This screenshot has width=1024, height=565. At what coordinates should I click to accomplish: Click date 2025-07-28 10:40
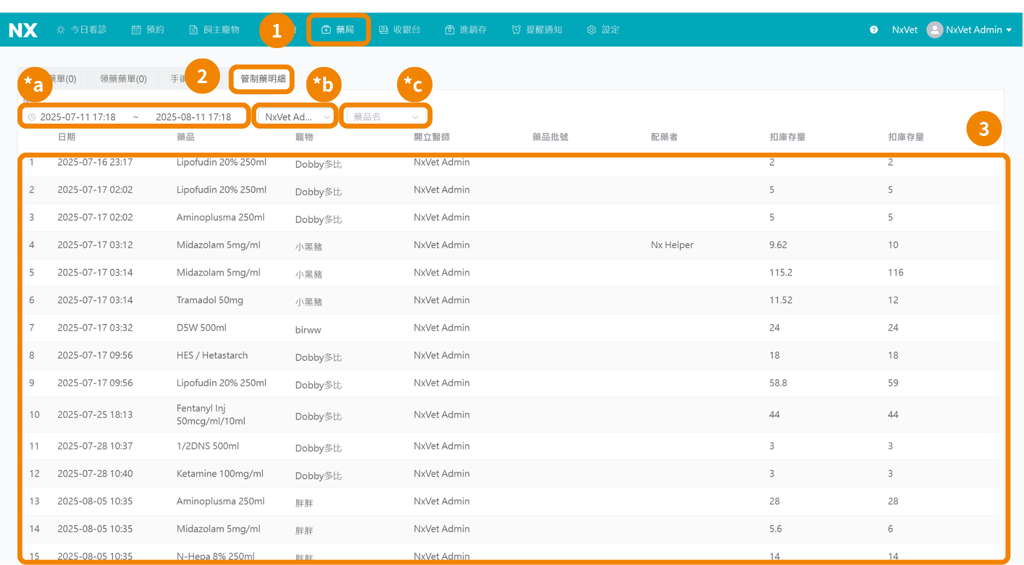coord(95,474)
